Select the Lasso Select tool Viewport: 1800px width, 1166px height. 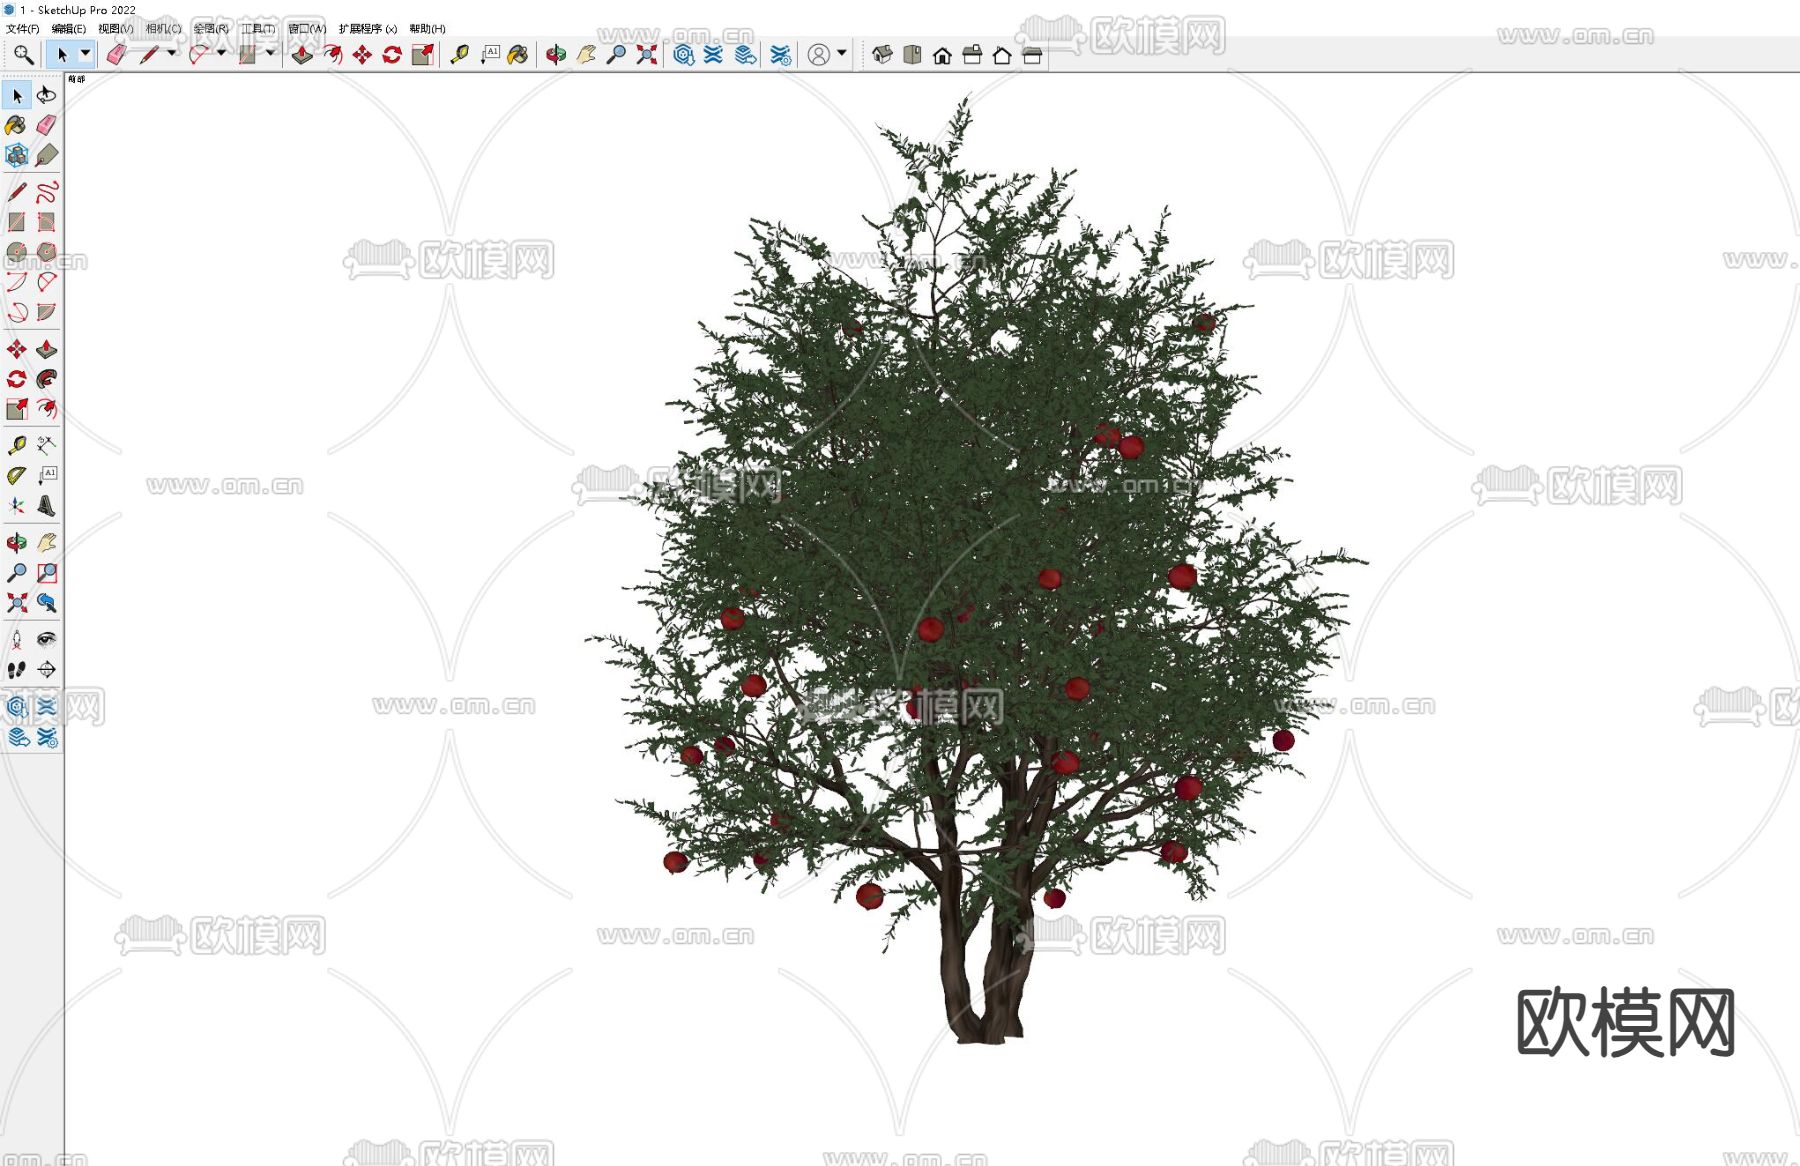click(x=47, y=95)
